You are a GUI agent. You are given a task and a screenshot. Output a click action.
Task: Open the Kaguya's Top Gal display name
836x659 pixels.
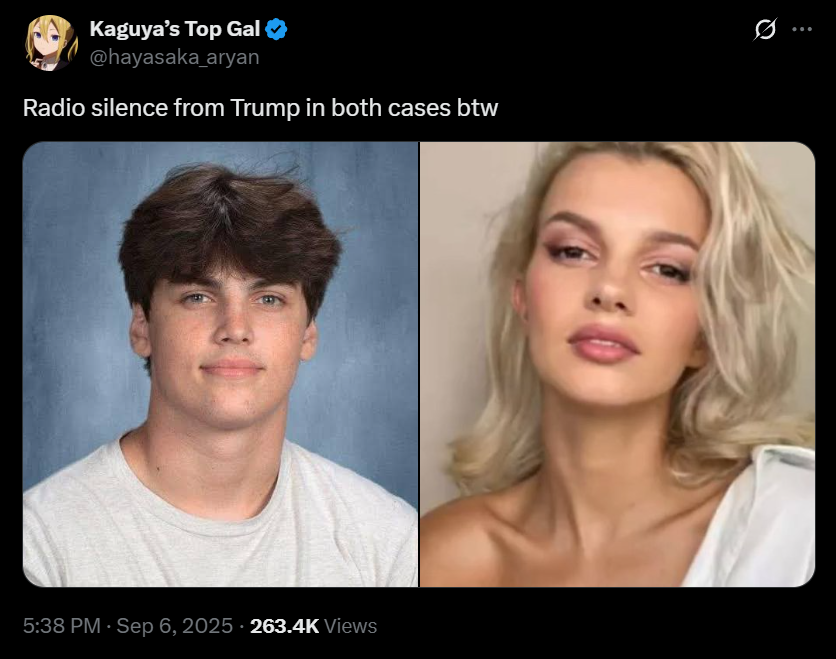click(175, 29)
